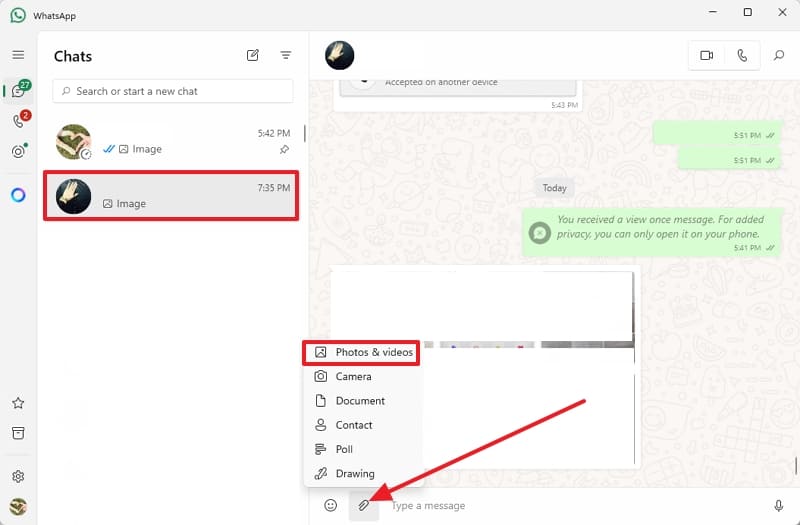Search within the current chat
This screenshot has height=525, width=800.
click(x=779, y=56)
